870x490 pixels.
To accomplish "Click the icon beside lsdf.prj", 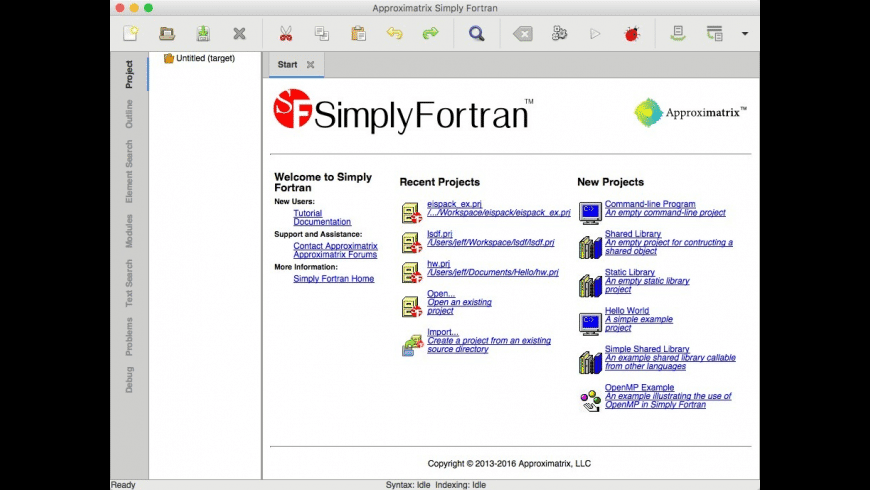I will [x=412, y=243].
